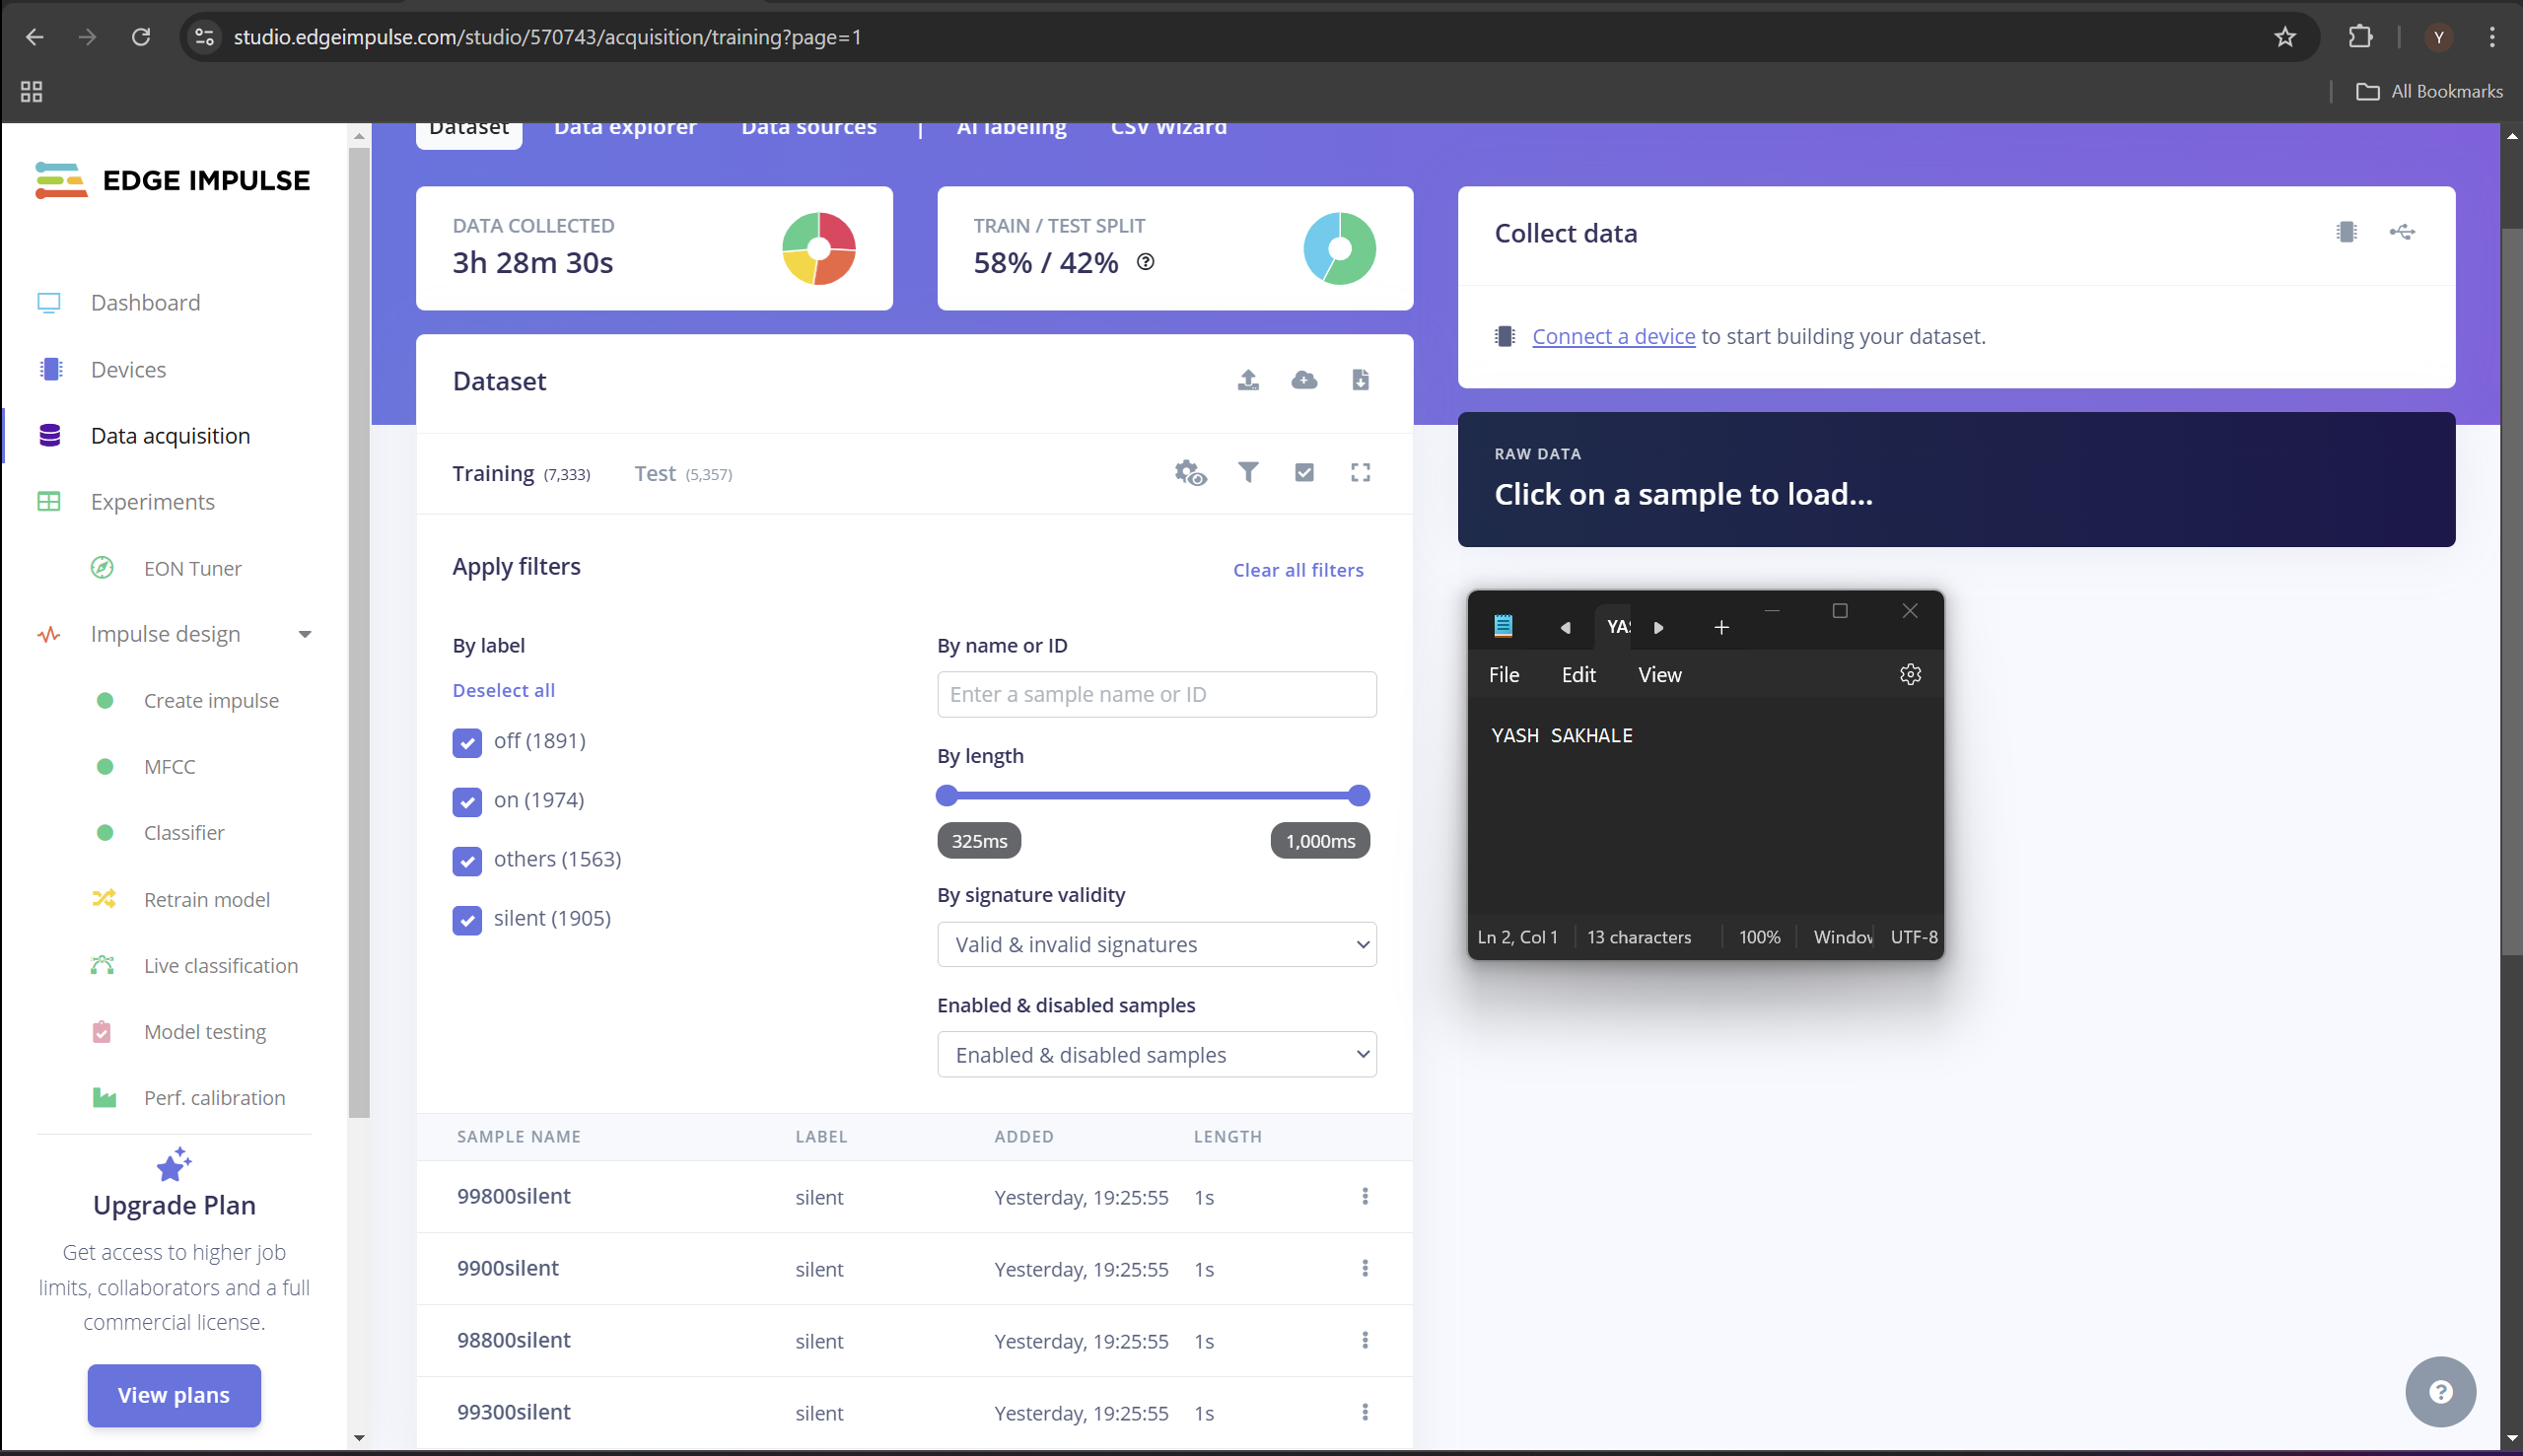Open the Data explorer tab
Image resolution: width=2523 pixels, height=1456 pixels.
tap(625, 128)
